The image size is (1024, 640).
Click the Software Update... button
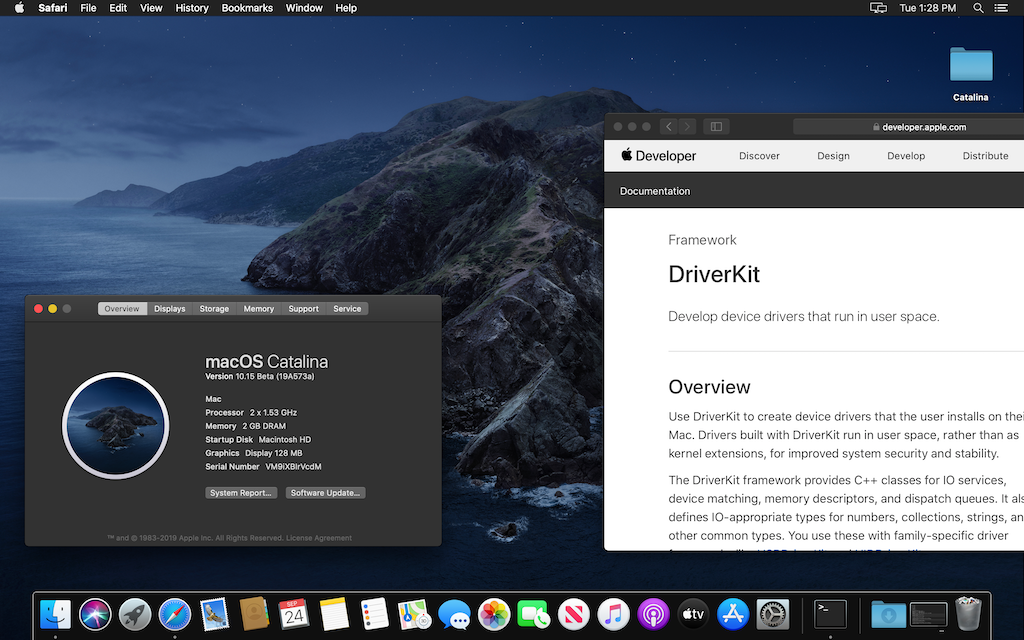[x=325, y=493]
